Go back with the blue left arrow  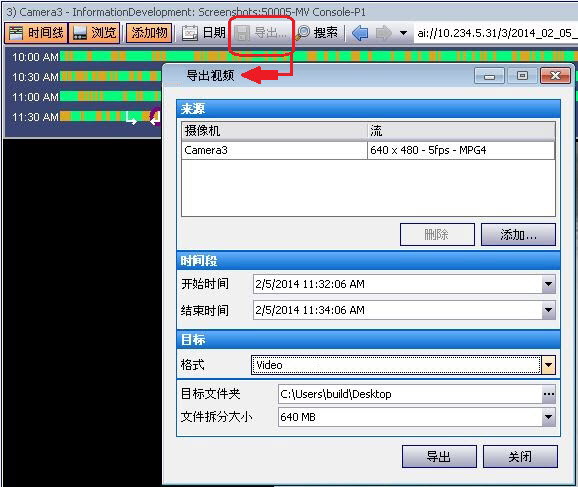(x=360, y=33)
